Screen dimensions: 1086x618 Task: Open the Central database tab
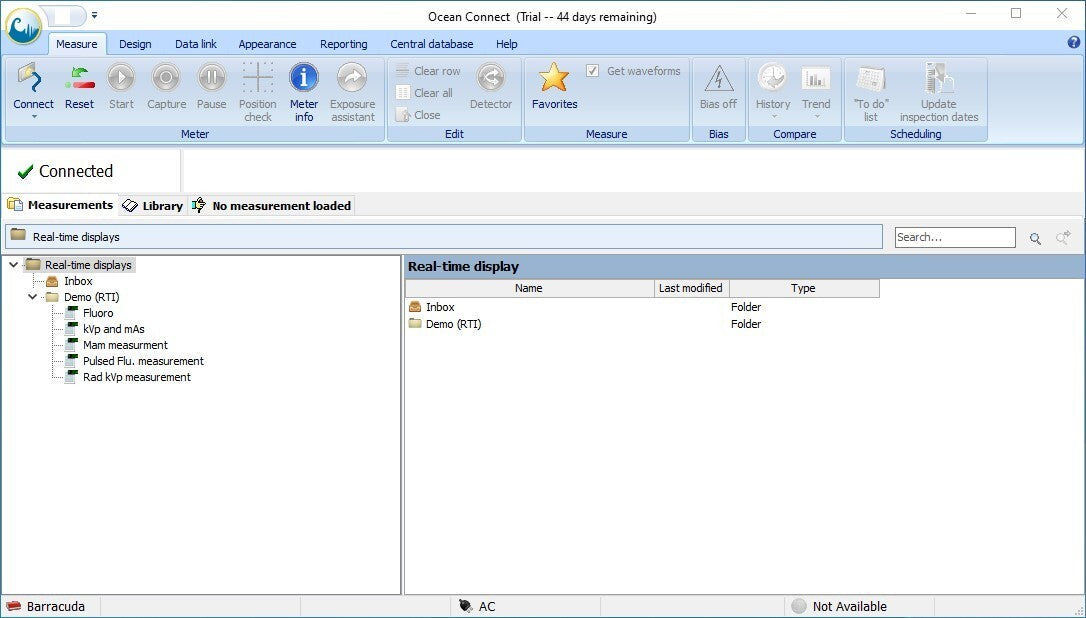point(431,44)
